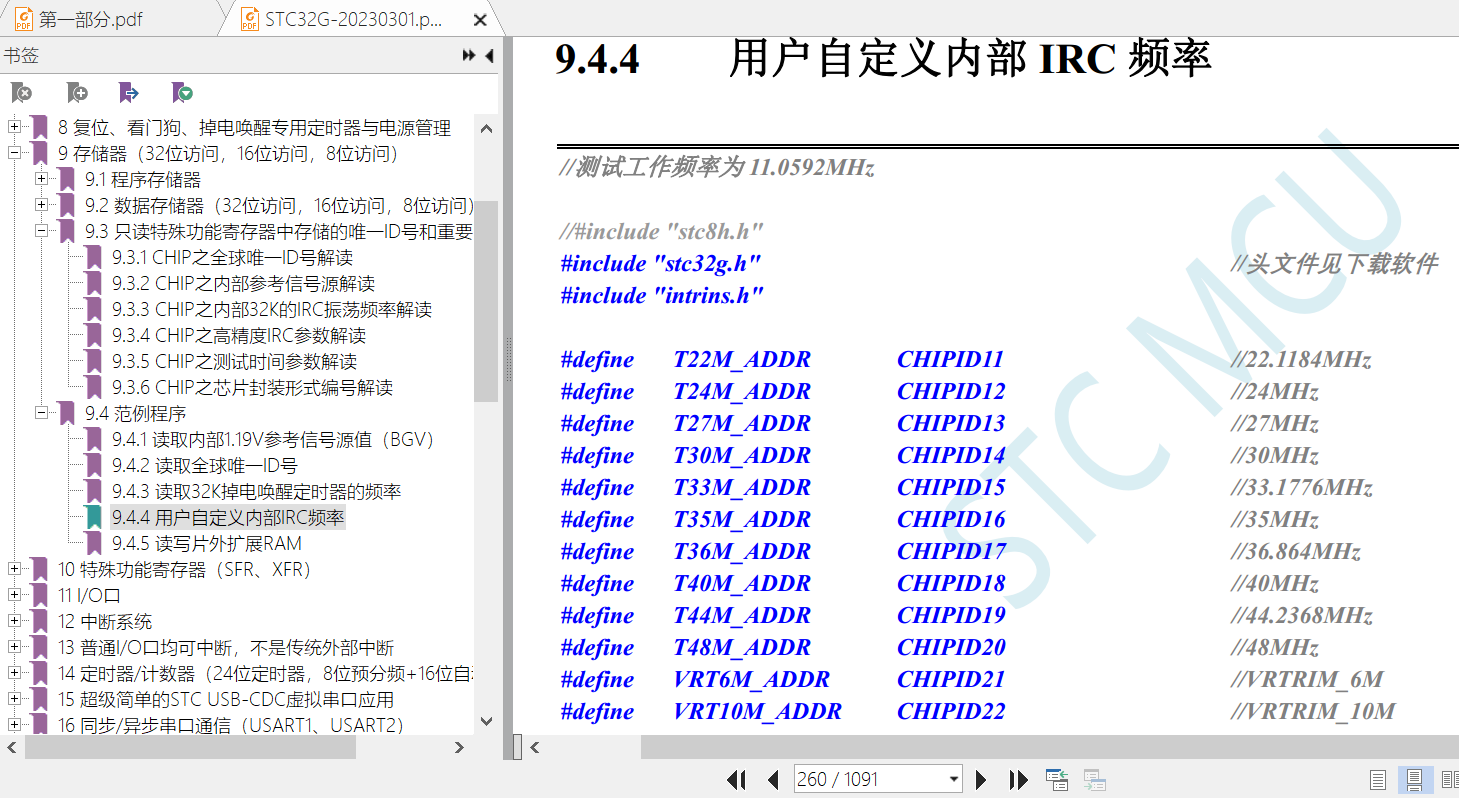The height and width of the screenshot is (798, 1459).
Task: Collapse the bookmarks panel with left triangle
Action: tap(489, 56)
